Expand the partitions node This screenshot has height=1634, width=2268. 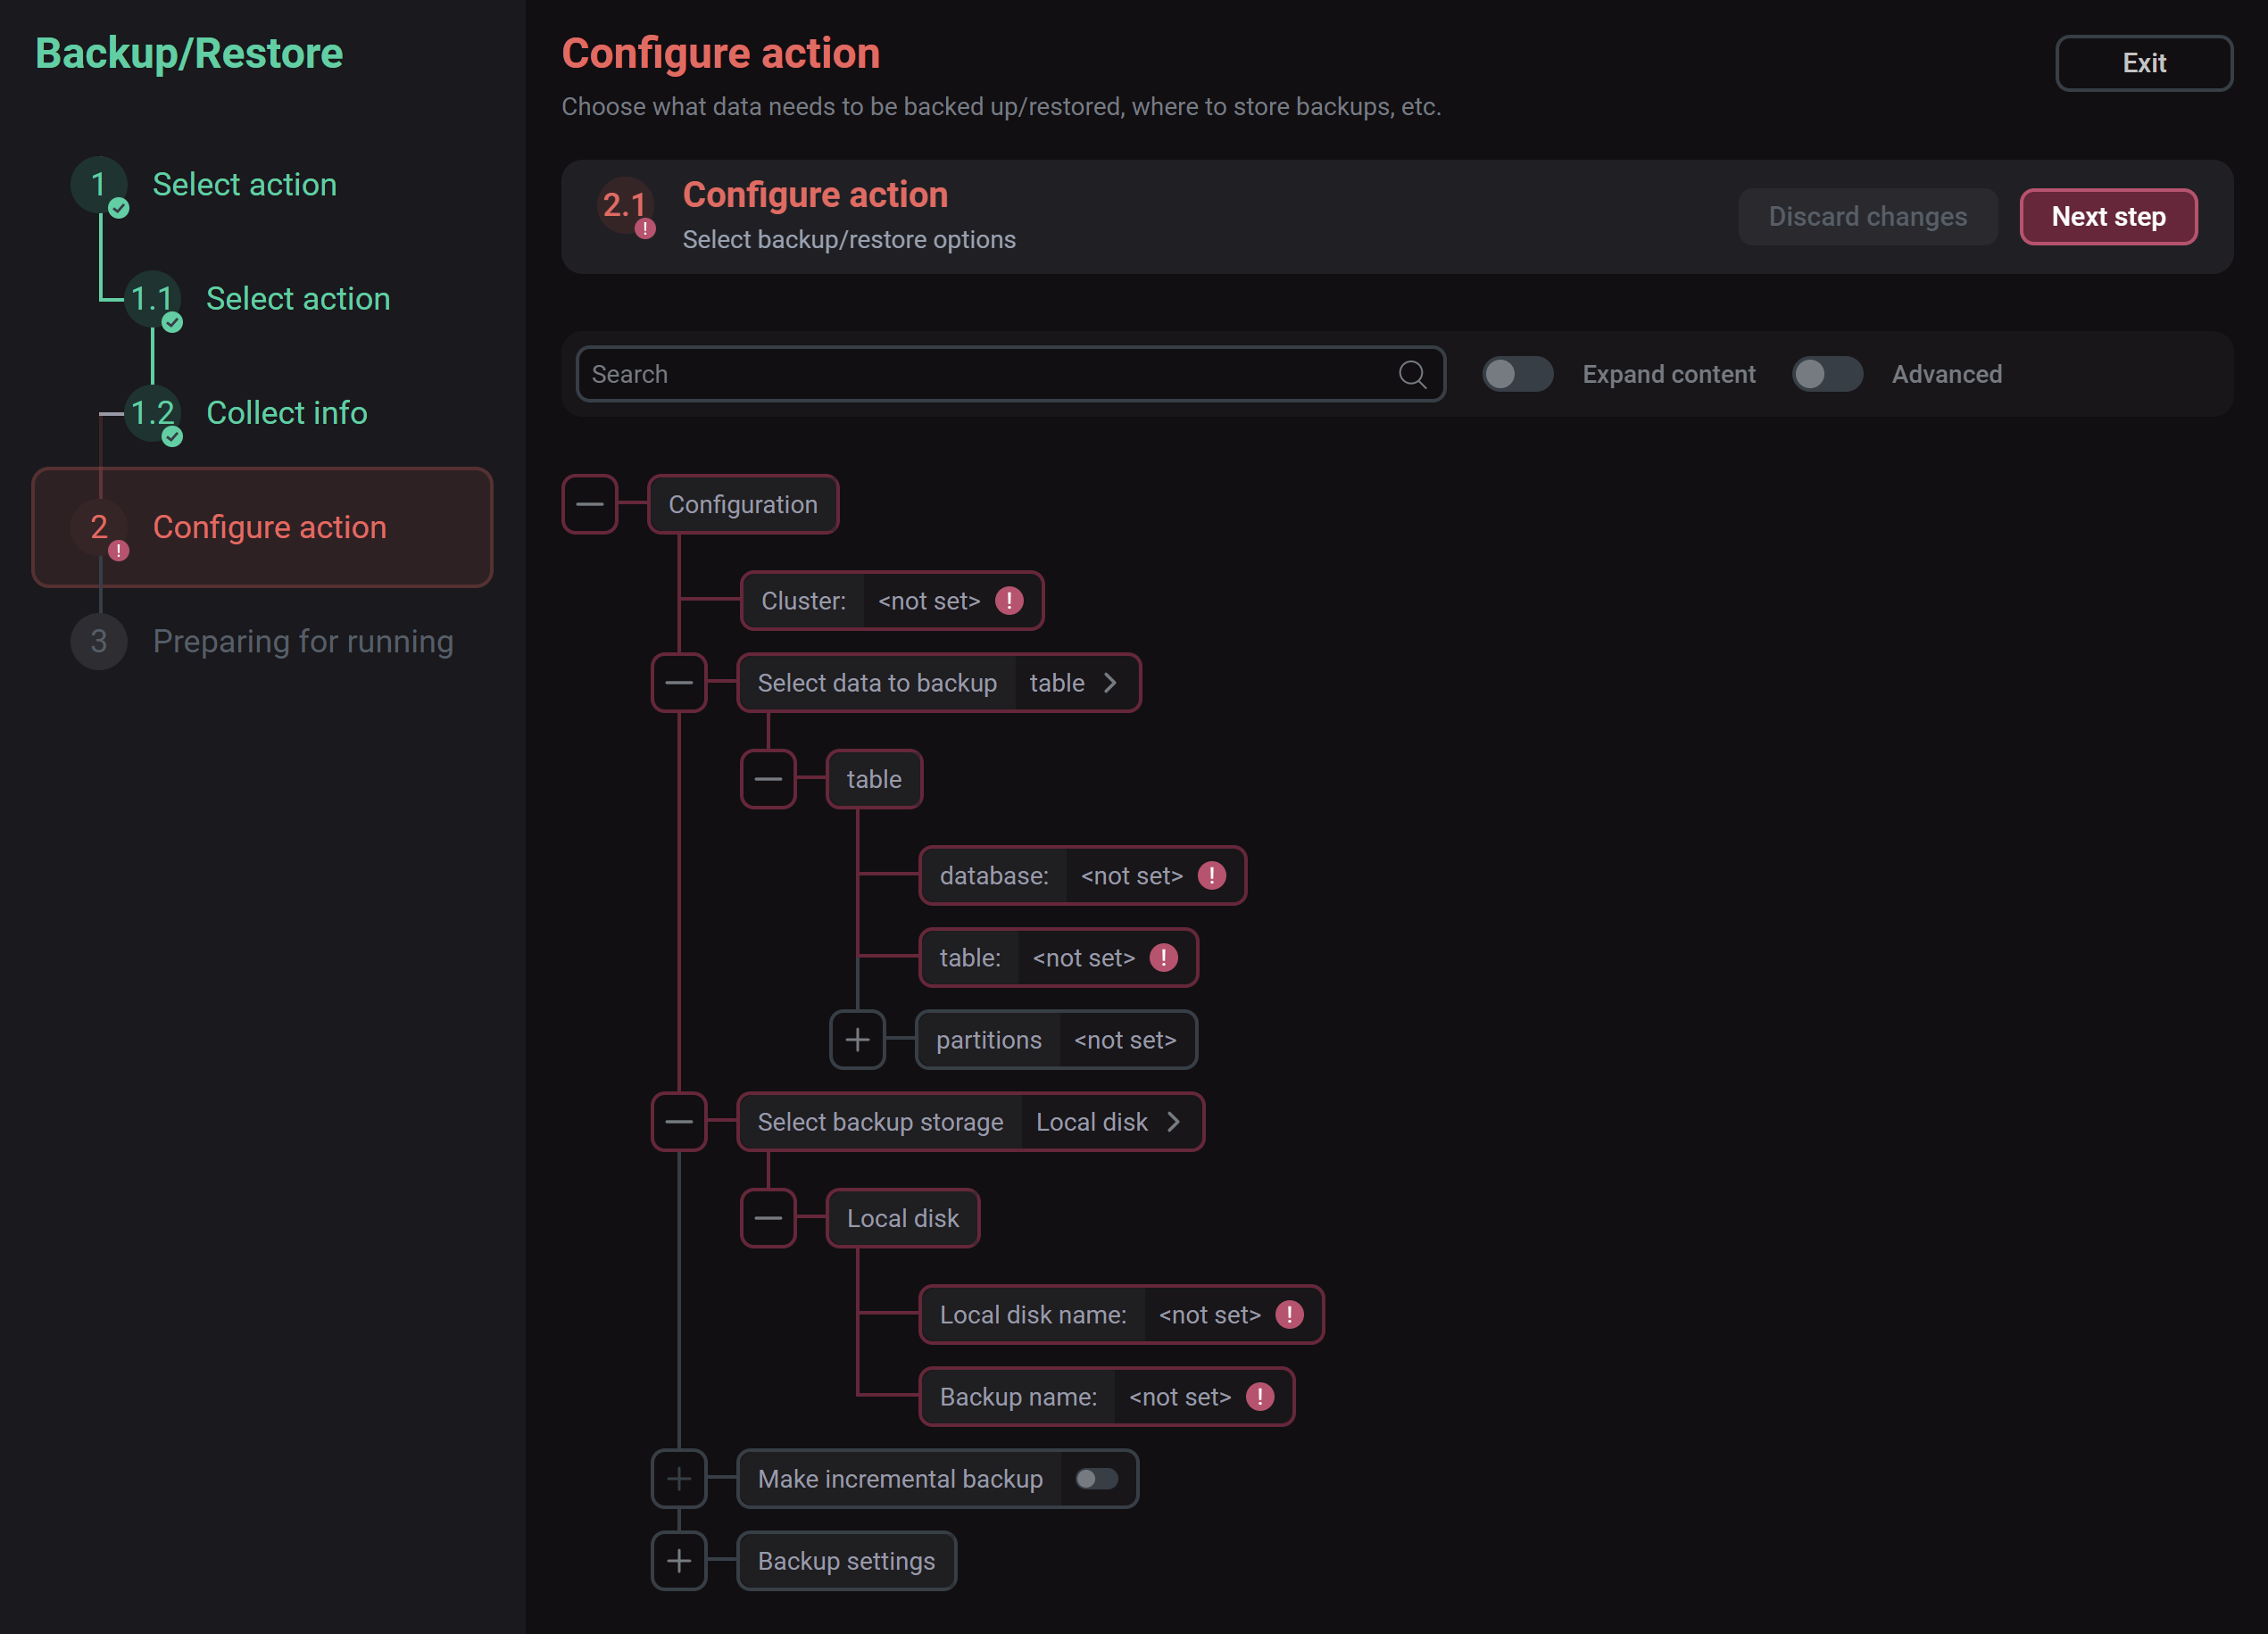coord(857,1040)
